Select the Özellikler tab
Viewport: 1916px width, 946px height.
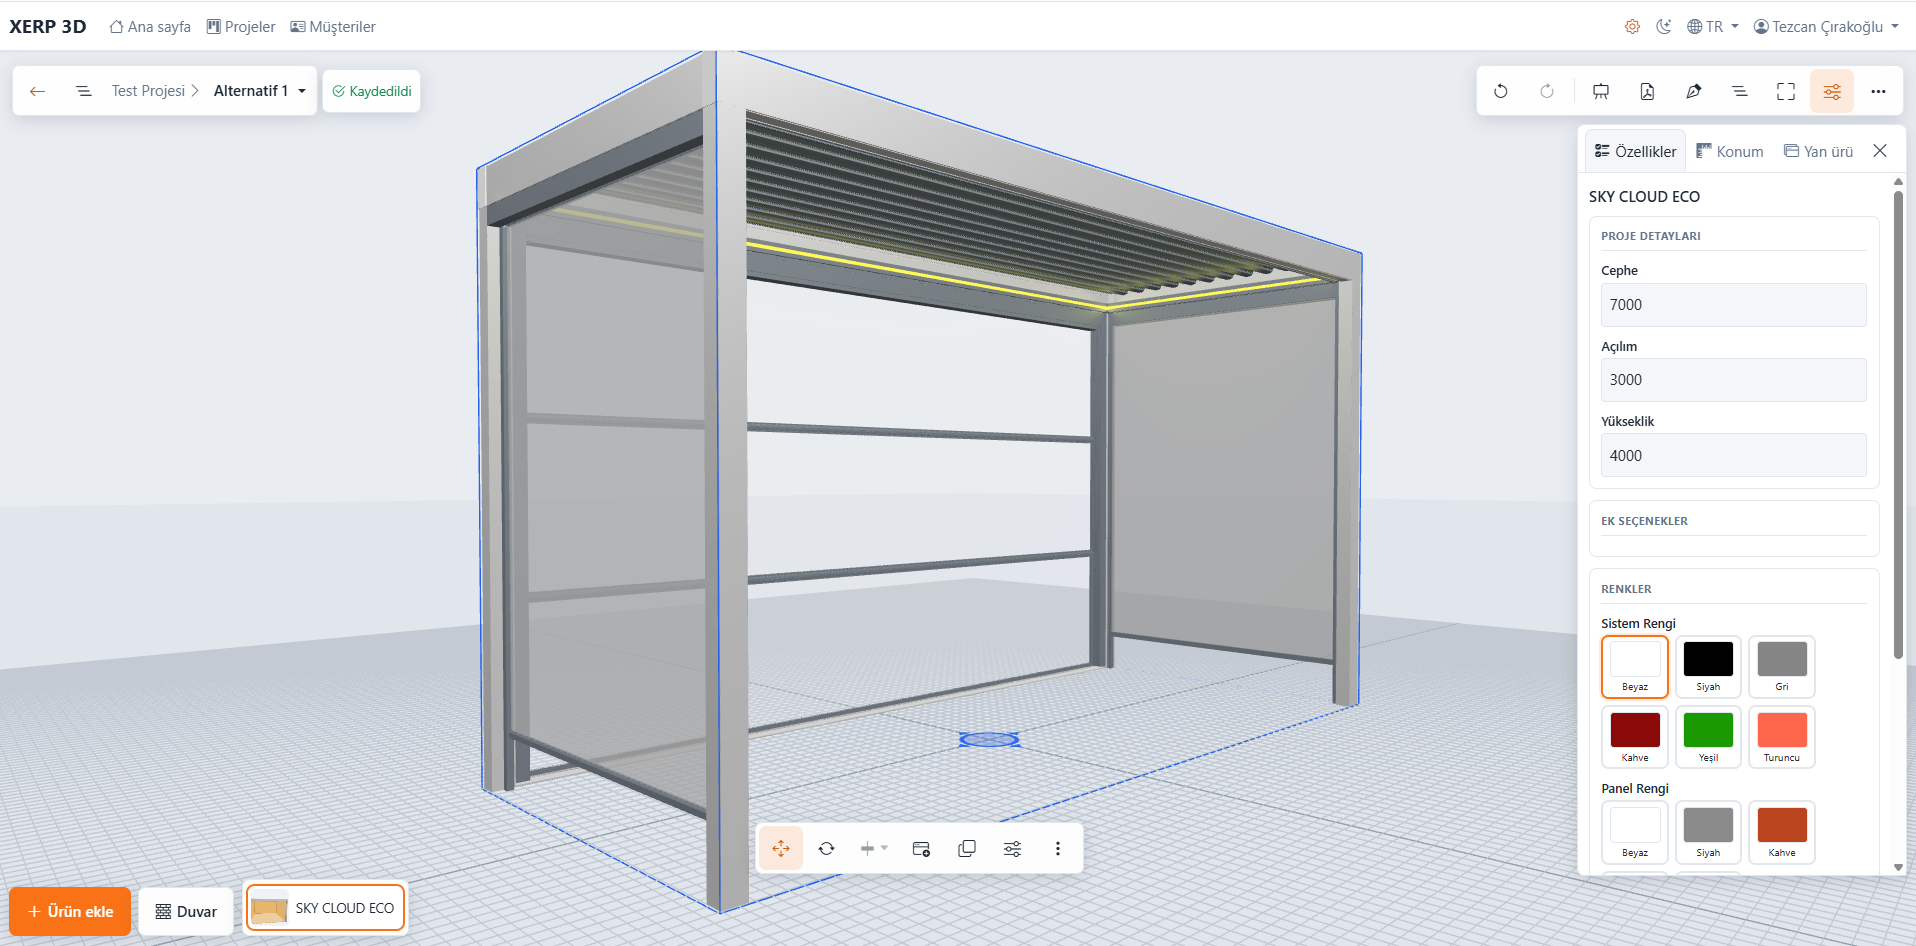click(x=1635, y=151)
